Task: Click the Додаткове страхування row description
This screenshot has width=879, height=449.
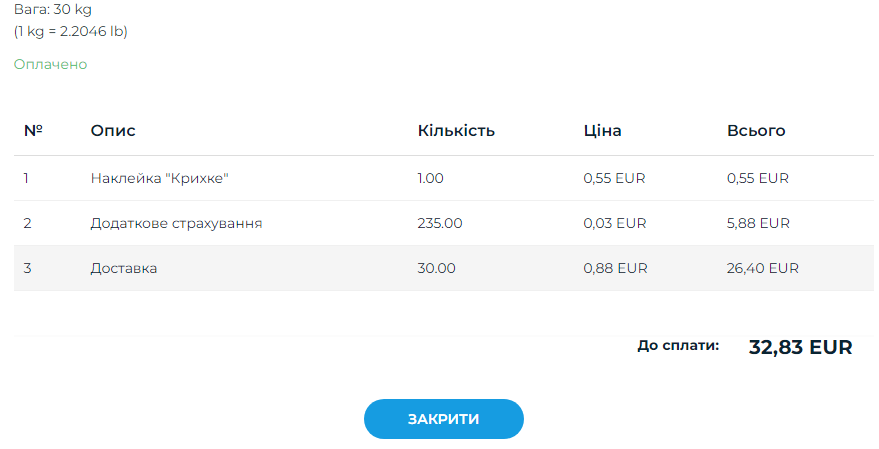Action: pos(176,223)
